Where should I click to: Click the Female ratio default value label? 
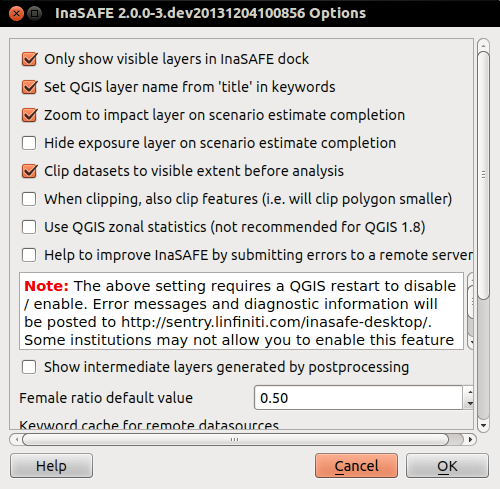point(106,398)
